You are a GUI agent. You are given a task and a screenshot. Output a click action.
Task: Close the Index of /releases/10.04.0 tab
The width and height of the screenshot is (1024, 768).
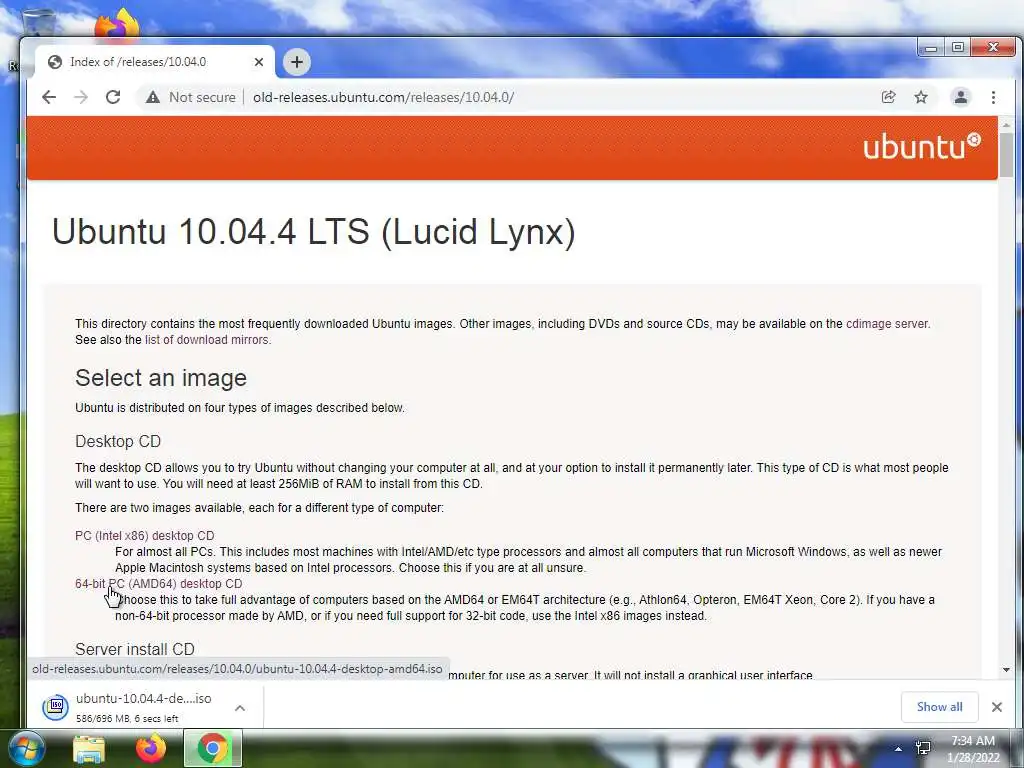coord(259,62)
